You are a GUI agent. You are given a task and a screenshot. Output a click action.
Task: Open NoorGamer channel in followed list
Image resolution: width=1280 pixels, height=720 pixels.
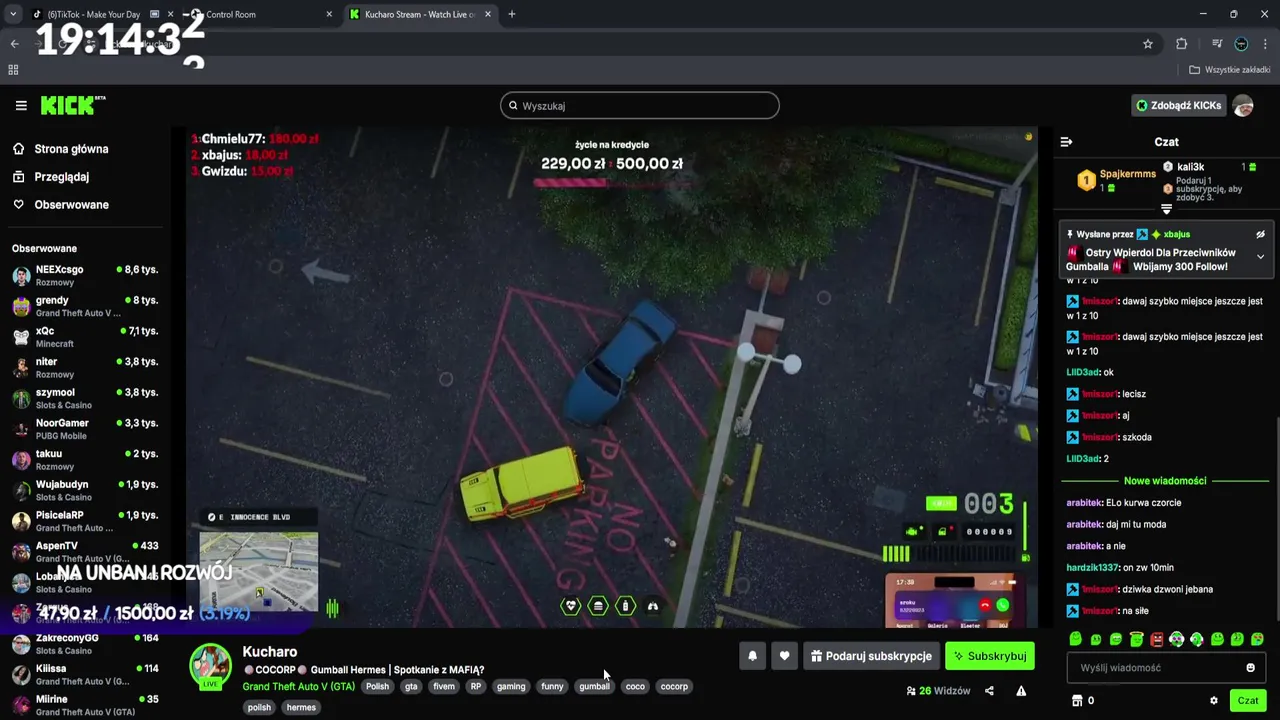pyautogui.click(x=85, y=430)
